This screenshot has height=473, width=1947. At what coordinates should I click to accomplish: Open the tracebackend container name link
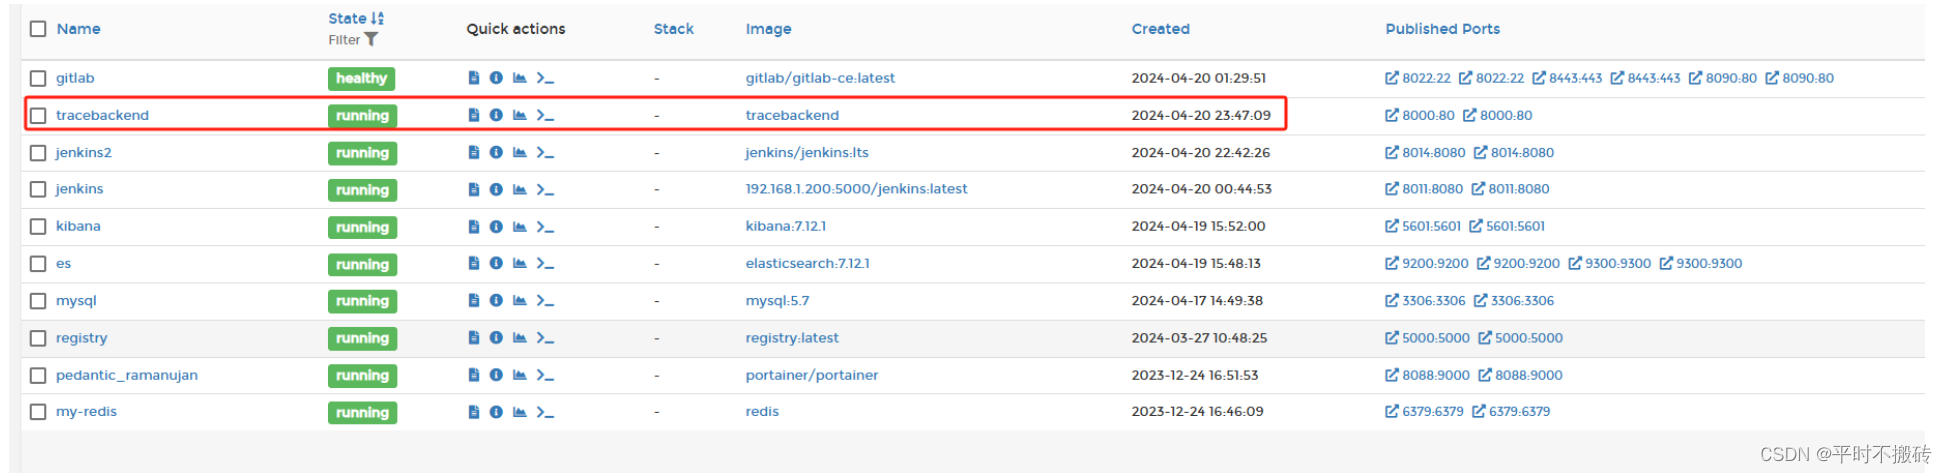point(102,115)
